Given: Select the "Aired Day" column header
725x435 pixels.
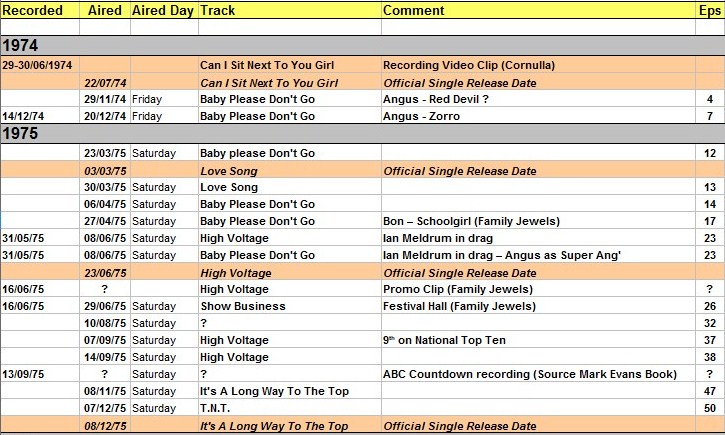Looking at the screenshot, I should 163,11.
